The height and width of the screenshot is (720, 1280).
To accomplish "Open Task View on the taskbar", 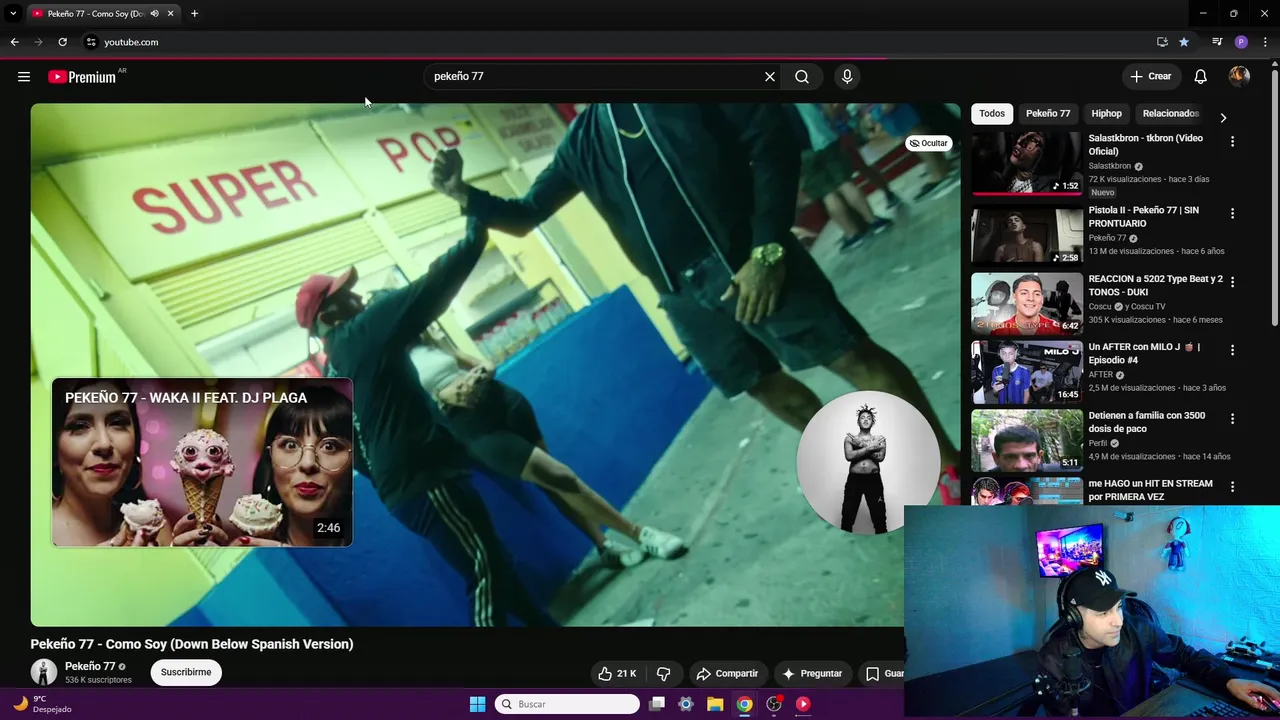I will click(x=657, y=704).
